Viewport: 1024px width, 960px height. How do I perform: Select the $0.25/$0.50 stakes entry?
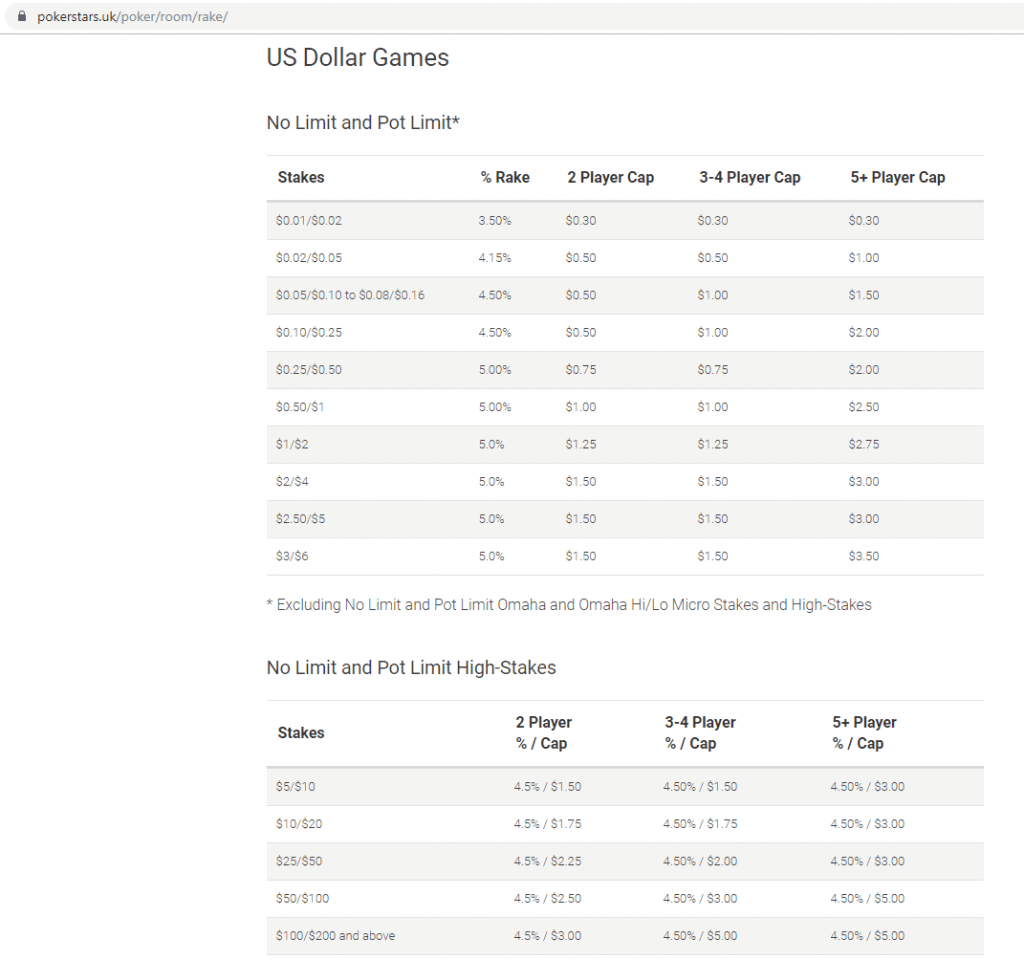(310, 369)
